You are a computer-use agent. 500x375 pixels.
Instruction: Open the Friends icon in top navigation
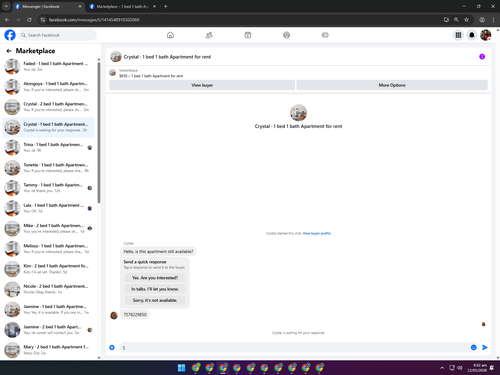coord(209,35)
